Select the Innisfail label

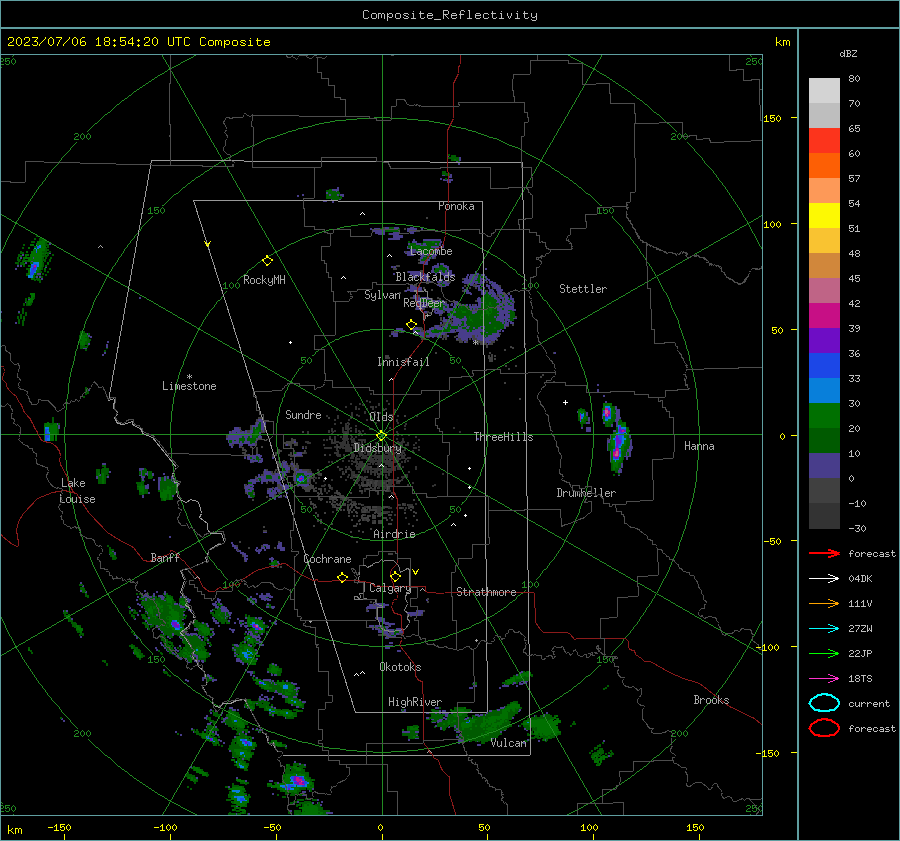(403, 362)
